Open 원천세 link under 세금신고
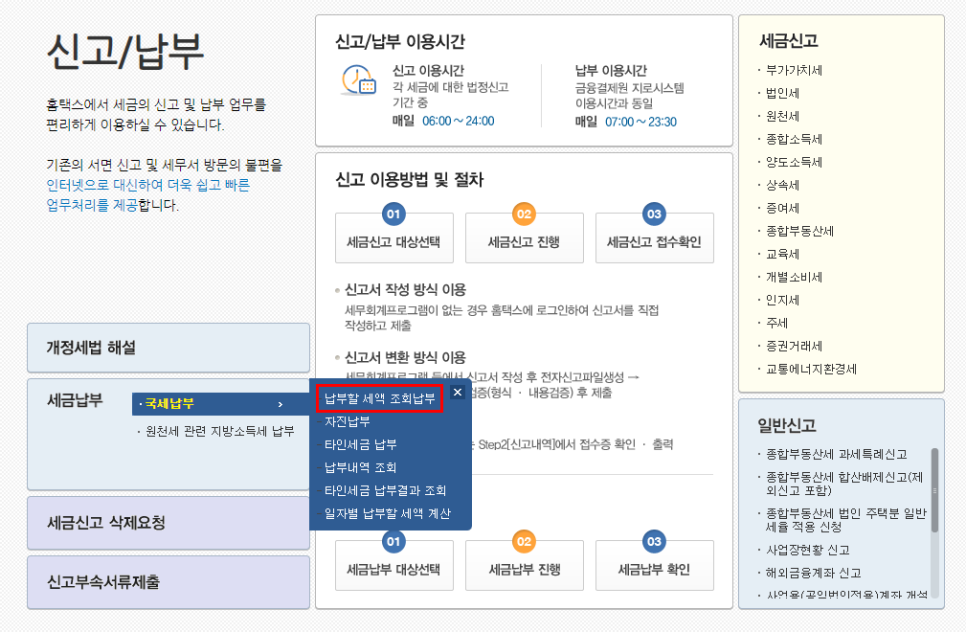 (x=782, y=116)
